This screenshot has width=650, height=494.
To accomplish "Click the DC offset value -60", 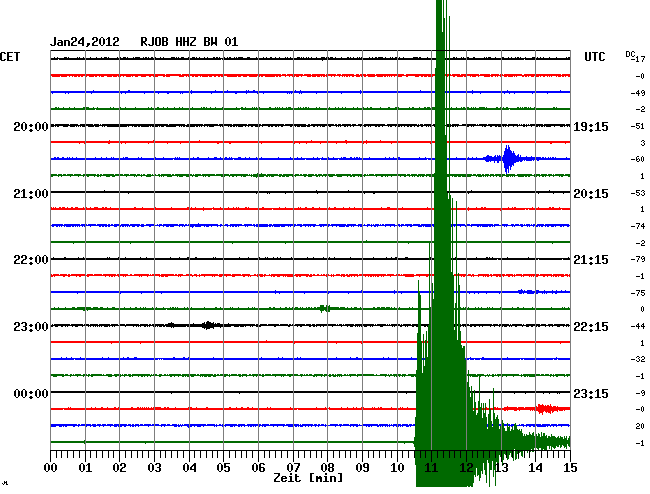I will click(638, 159).
